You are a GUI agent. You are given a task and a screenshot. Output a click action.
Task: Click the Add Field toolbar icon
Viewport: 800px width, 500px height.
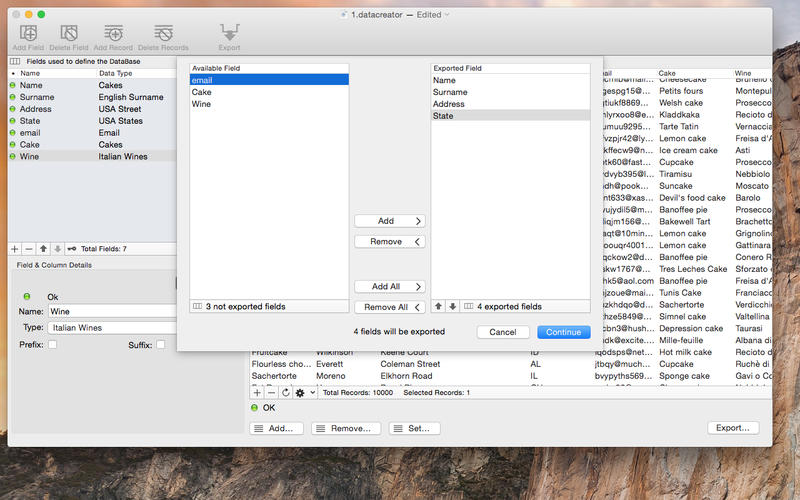(x=28, y=34)
